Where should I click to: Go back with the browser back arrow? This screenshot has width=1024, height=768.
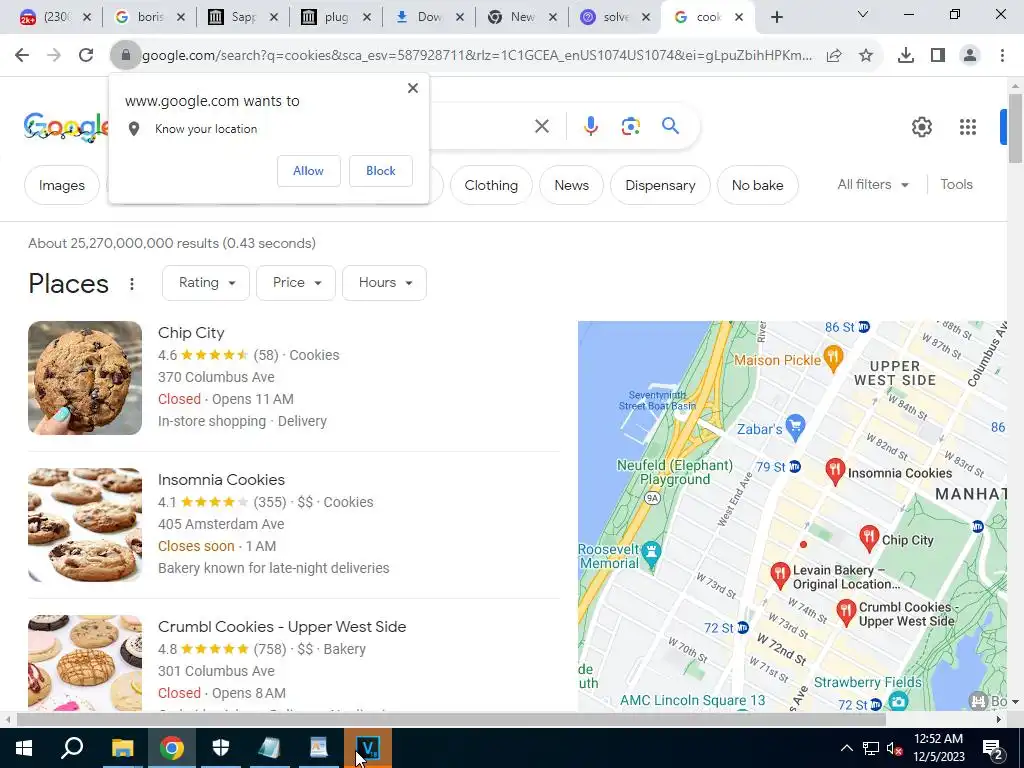click(x=22, y=56)
